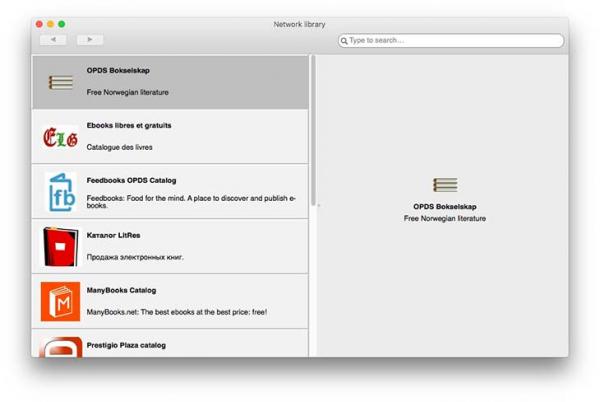Maximize the Network library window

click(x=61, y=24)
